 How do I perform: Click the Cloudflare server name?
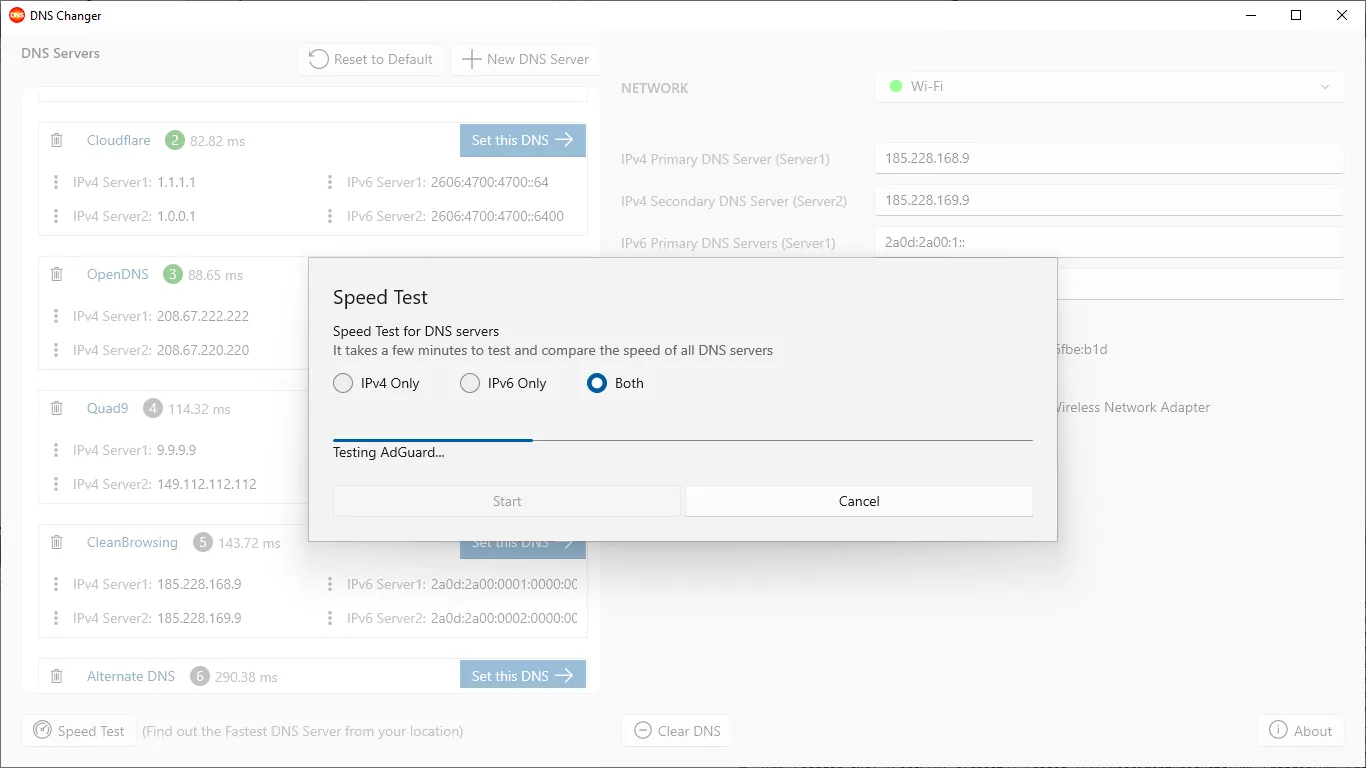119,140
